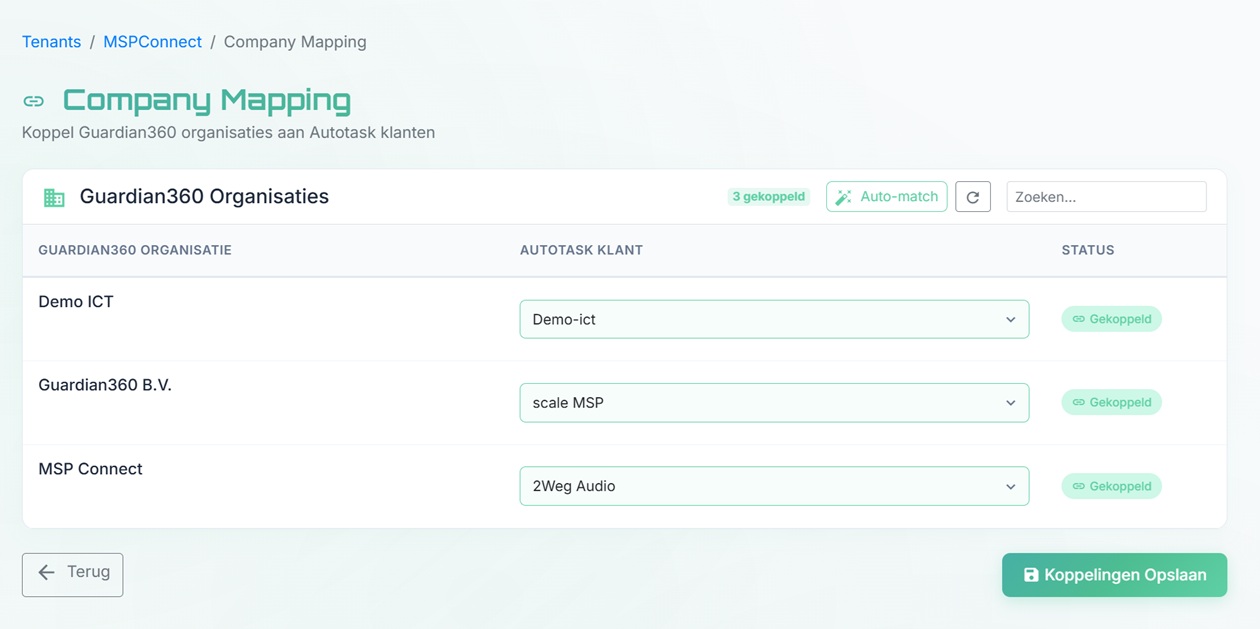Click the Koppelingen Opslaan button
The image size is (1260, 629).
[x=1114, y=575]
